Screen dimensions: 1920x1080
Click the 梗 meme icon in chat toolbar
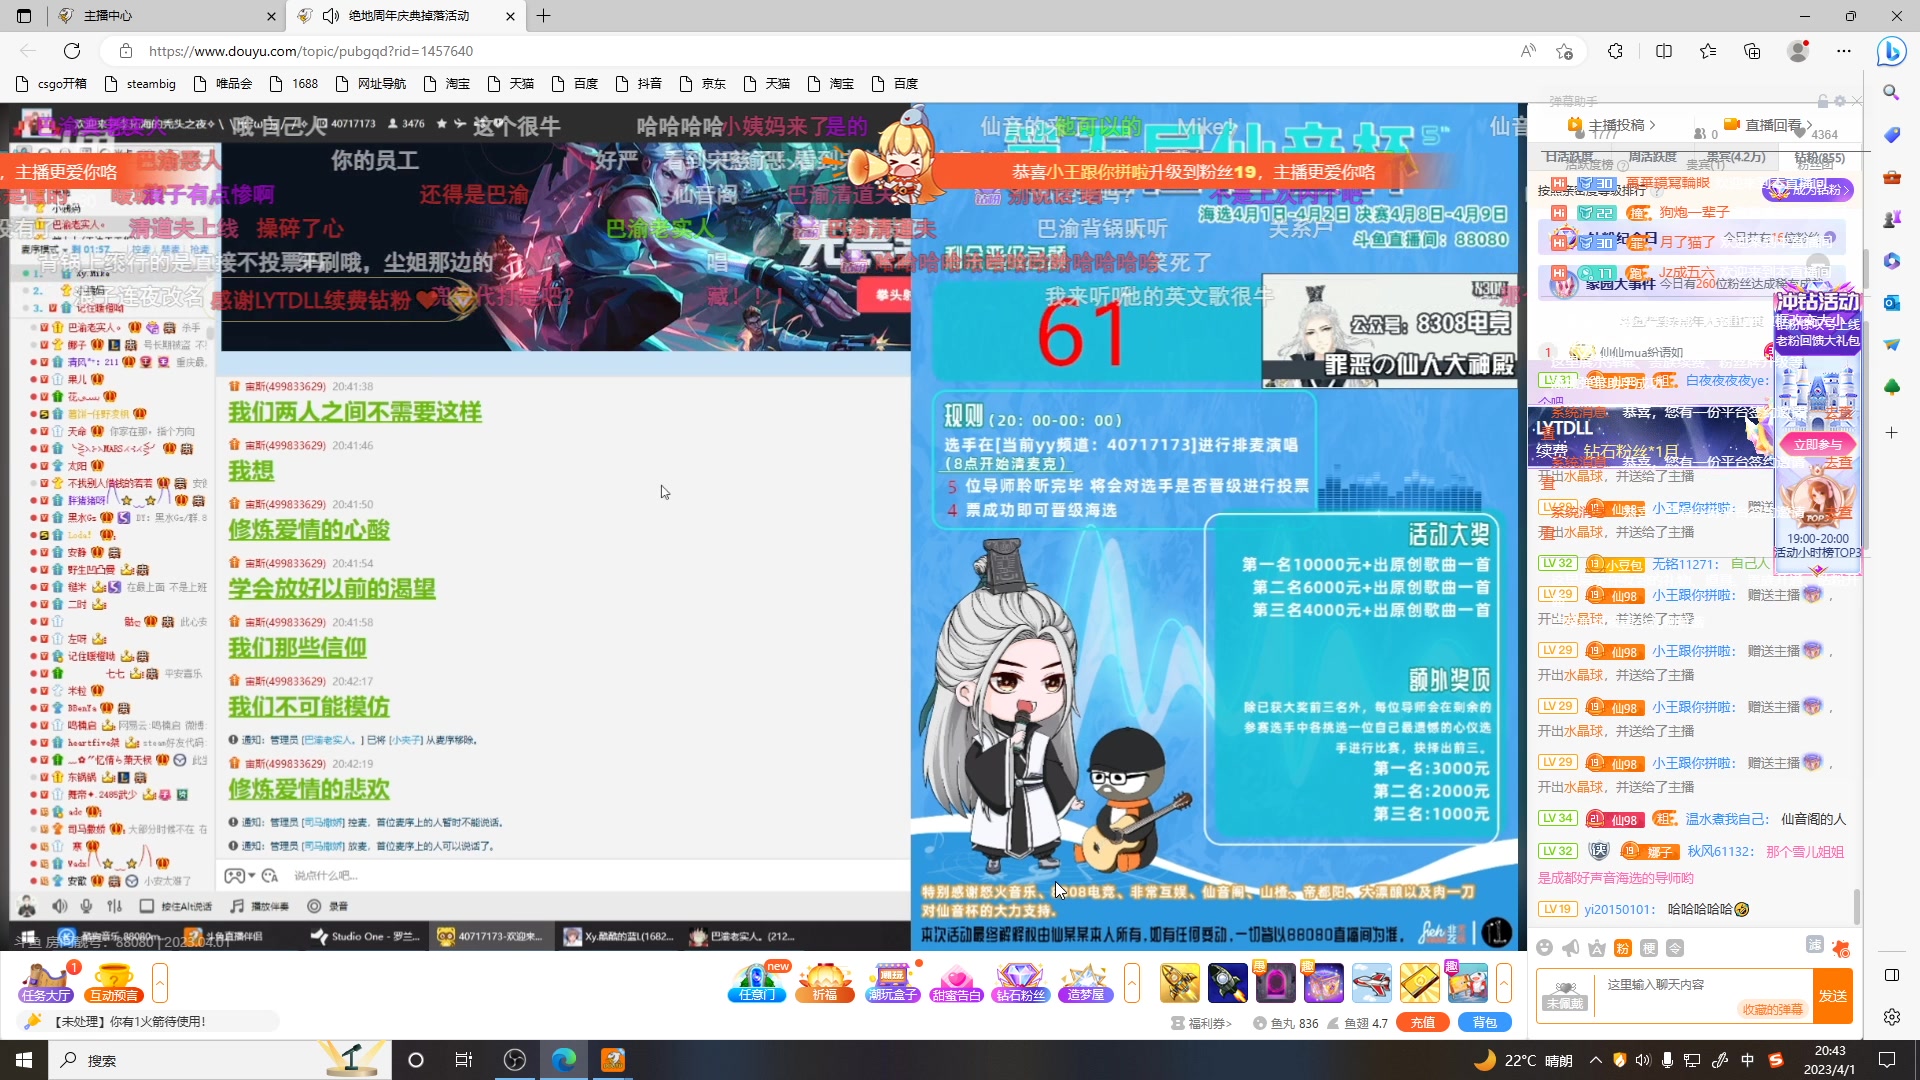(1649, 948)
